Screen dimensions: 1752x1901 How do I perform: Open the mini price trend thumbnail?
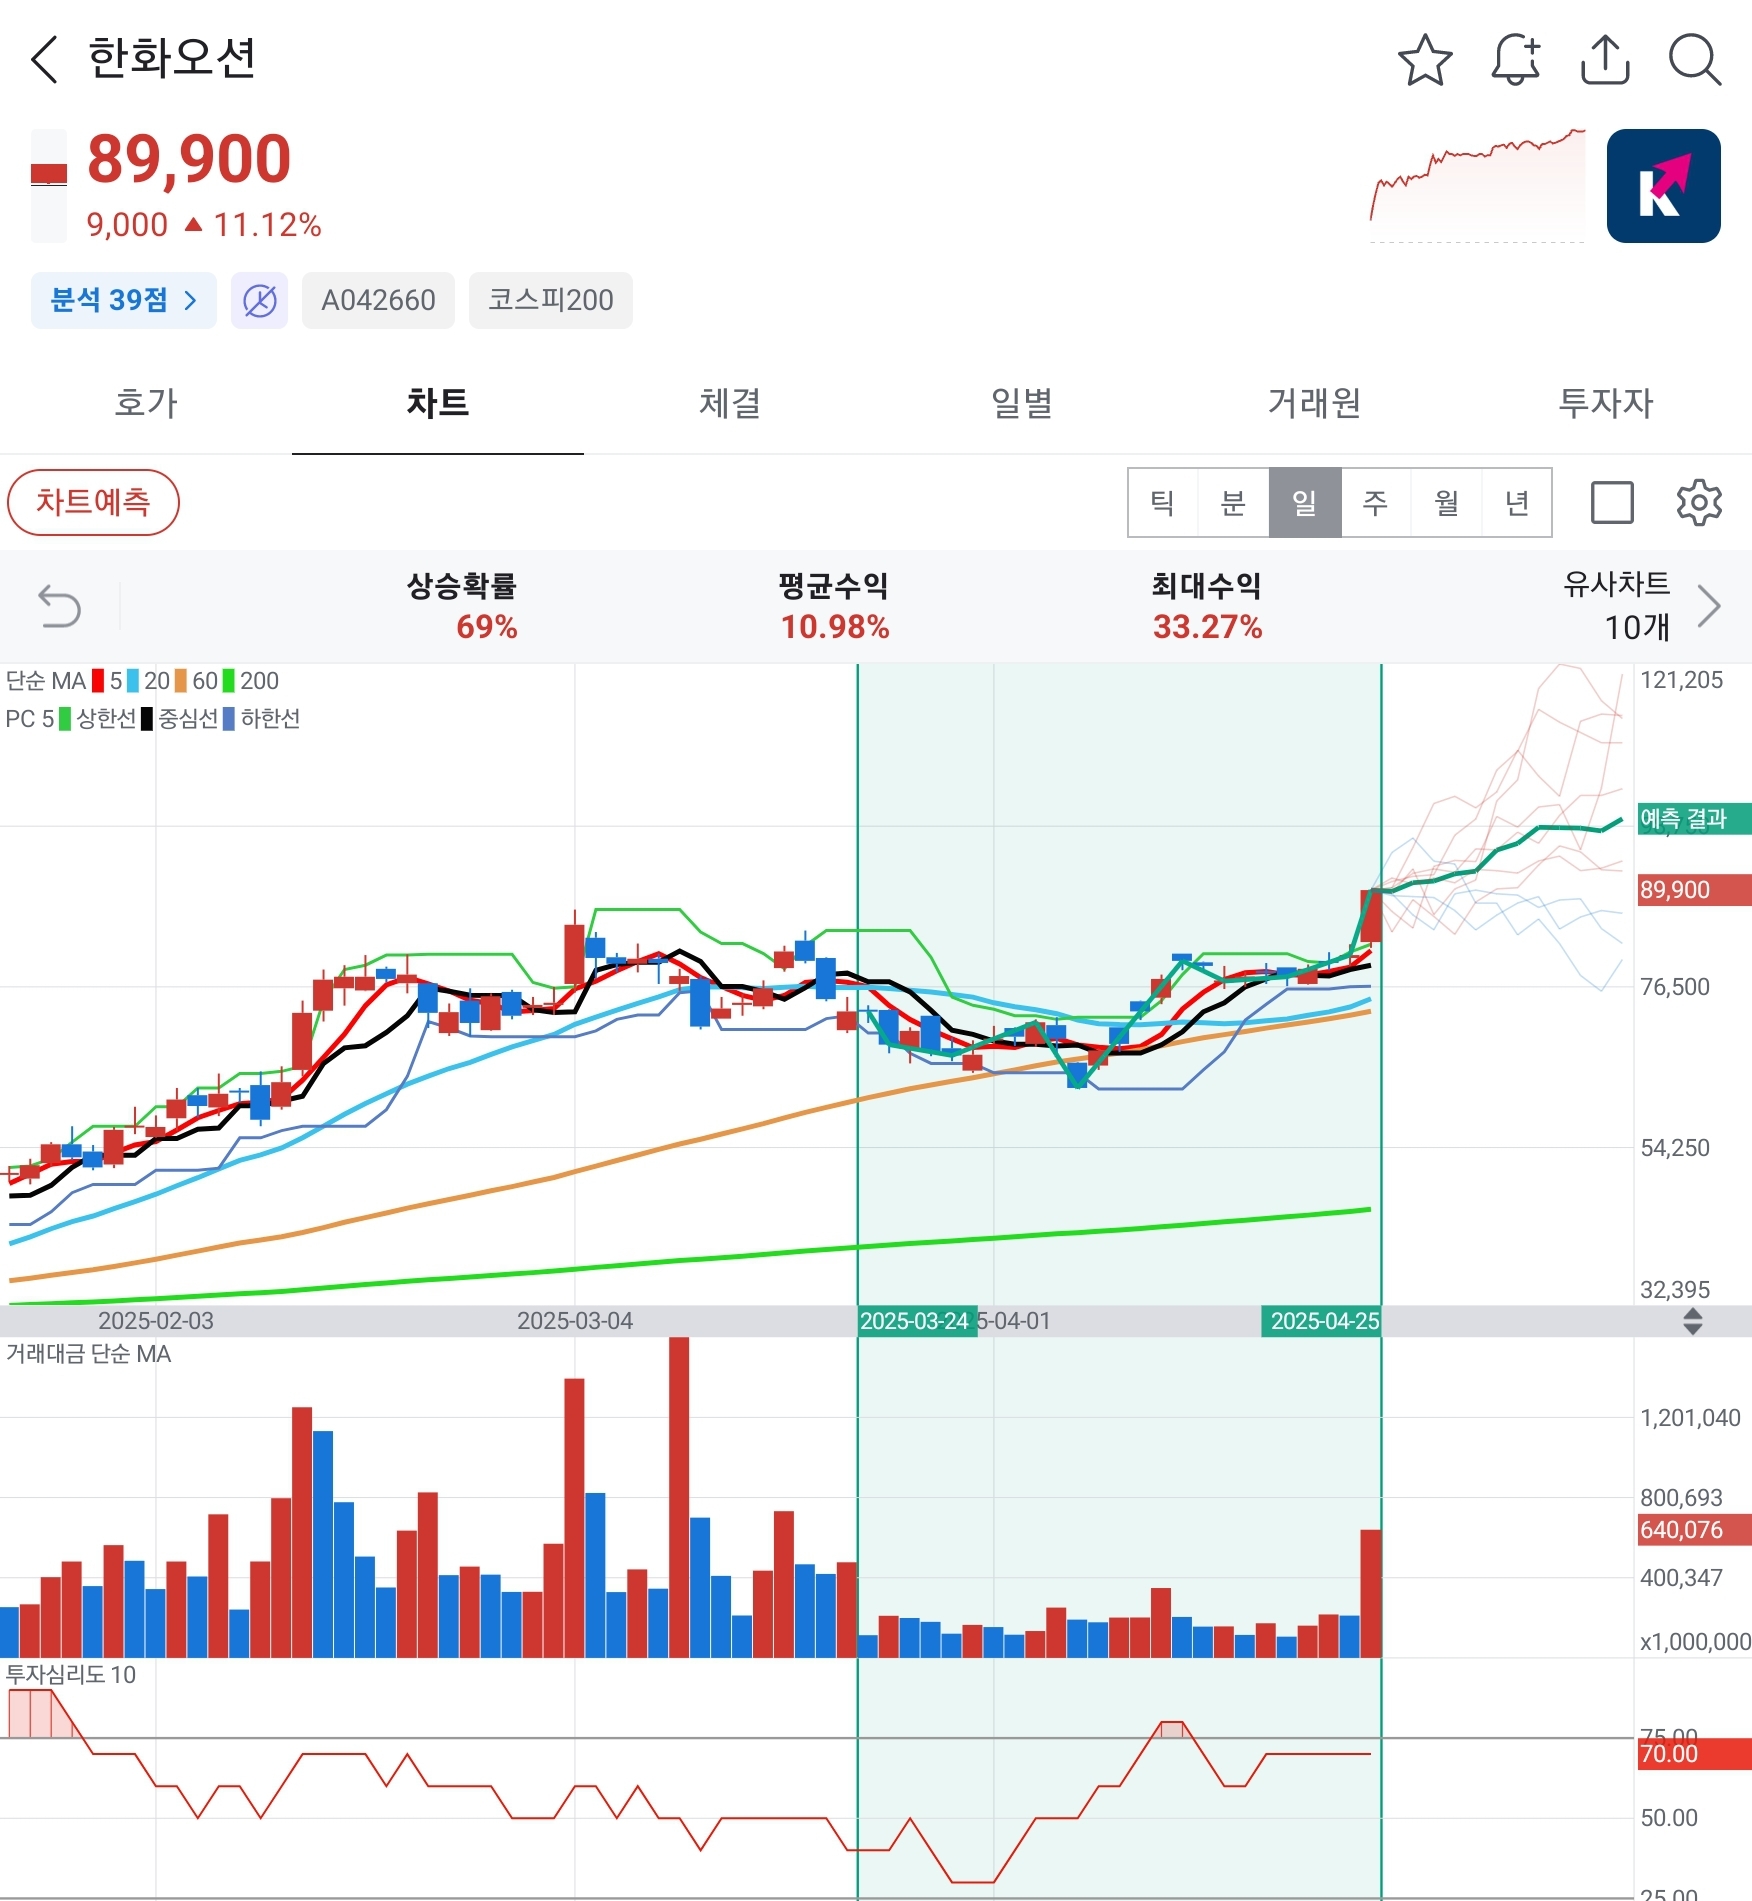tap(1477, 186)
